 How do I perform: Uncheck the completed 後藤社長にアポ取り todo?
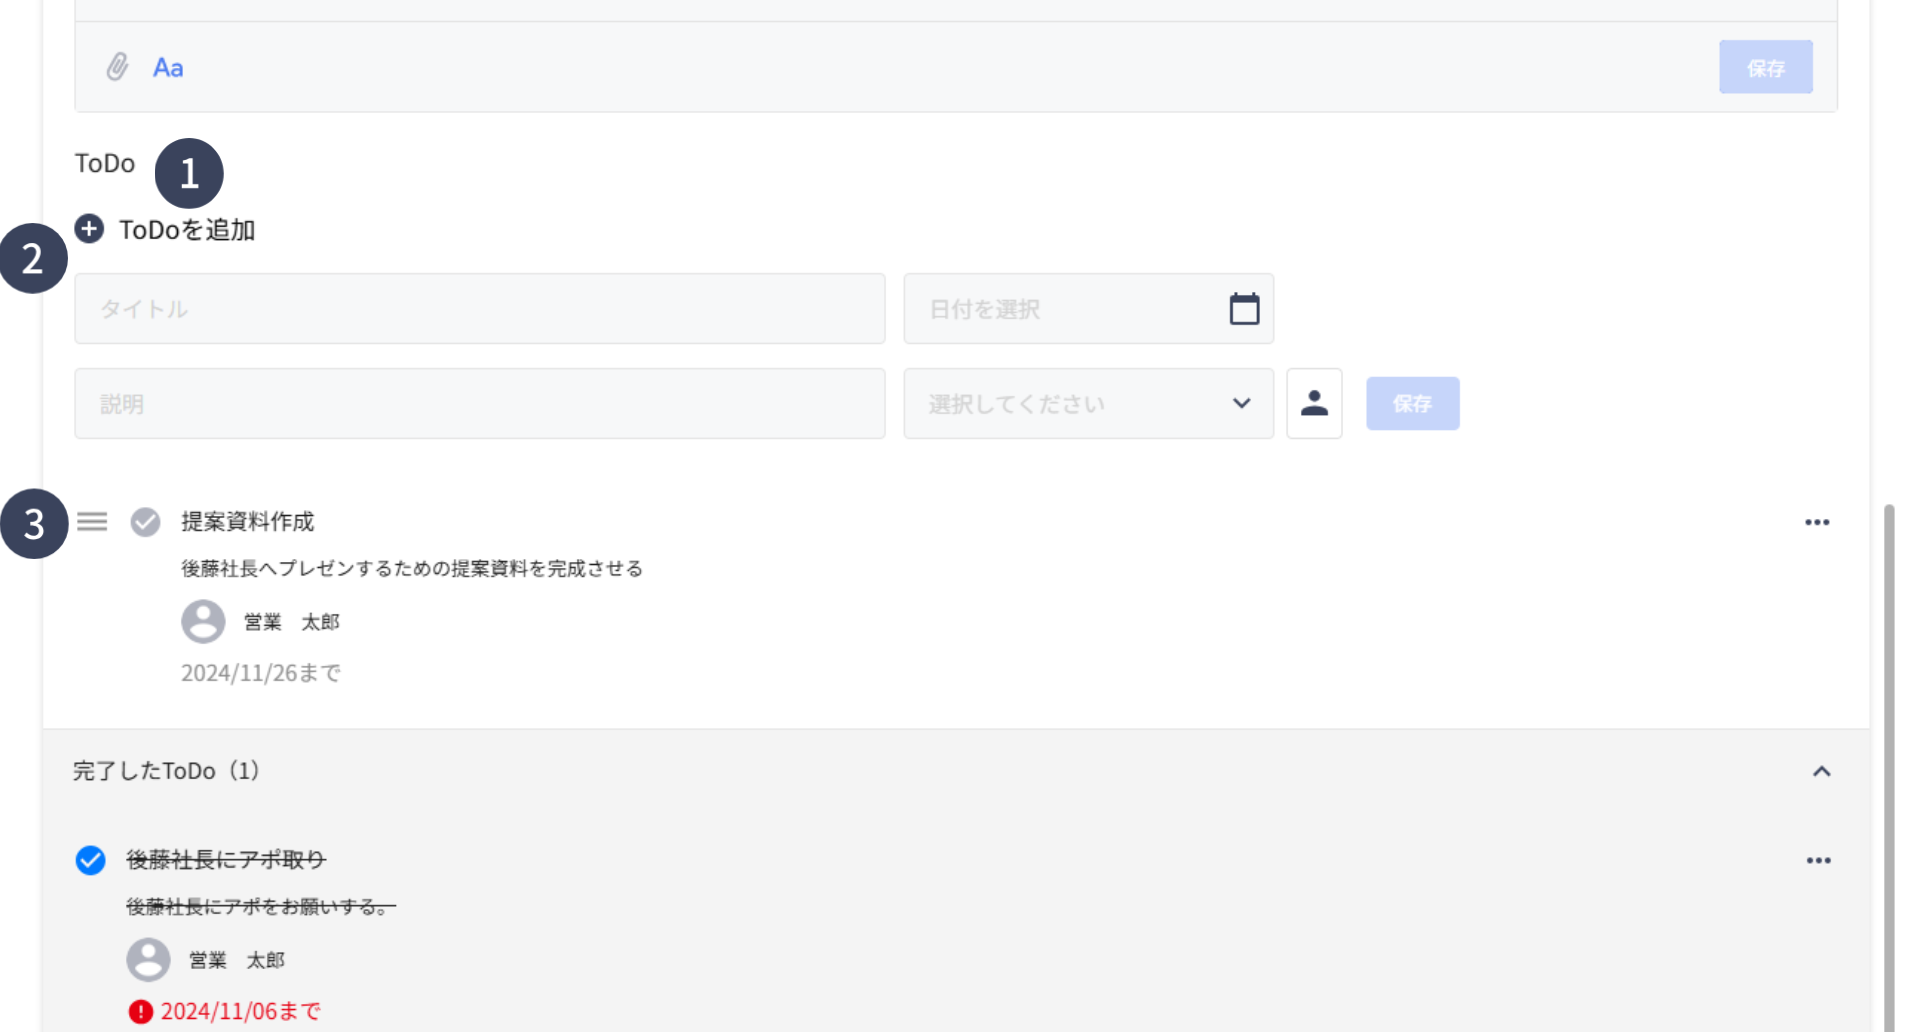(x=91, y=860)
